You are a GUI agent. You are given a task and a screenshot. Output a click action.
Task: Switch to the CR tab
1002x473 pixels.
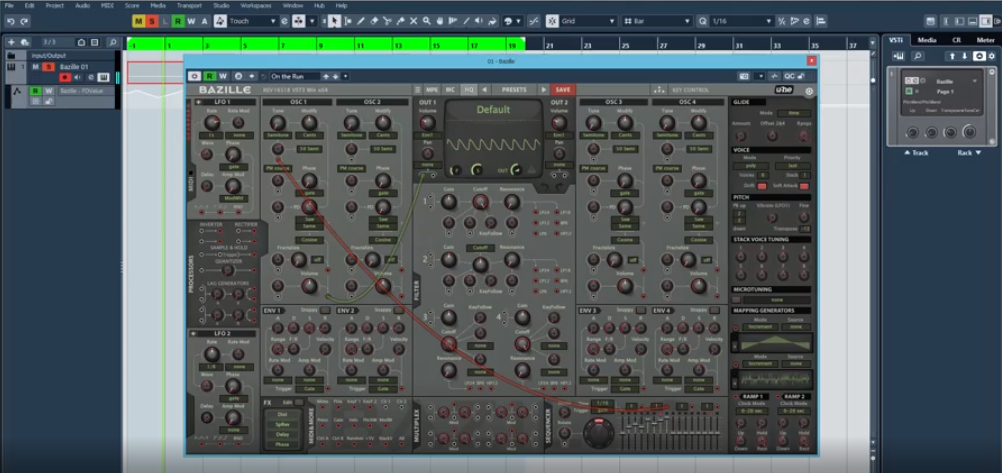pyautogui.click(x=957, y=40)
